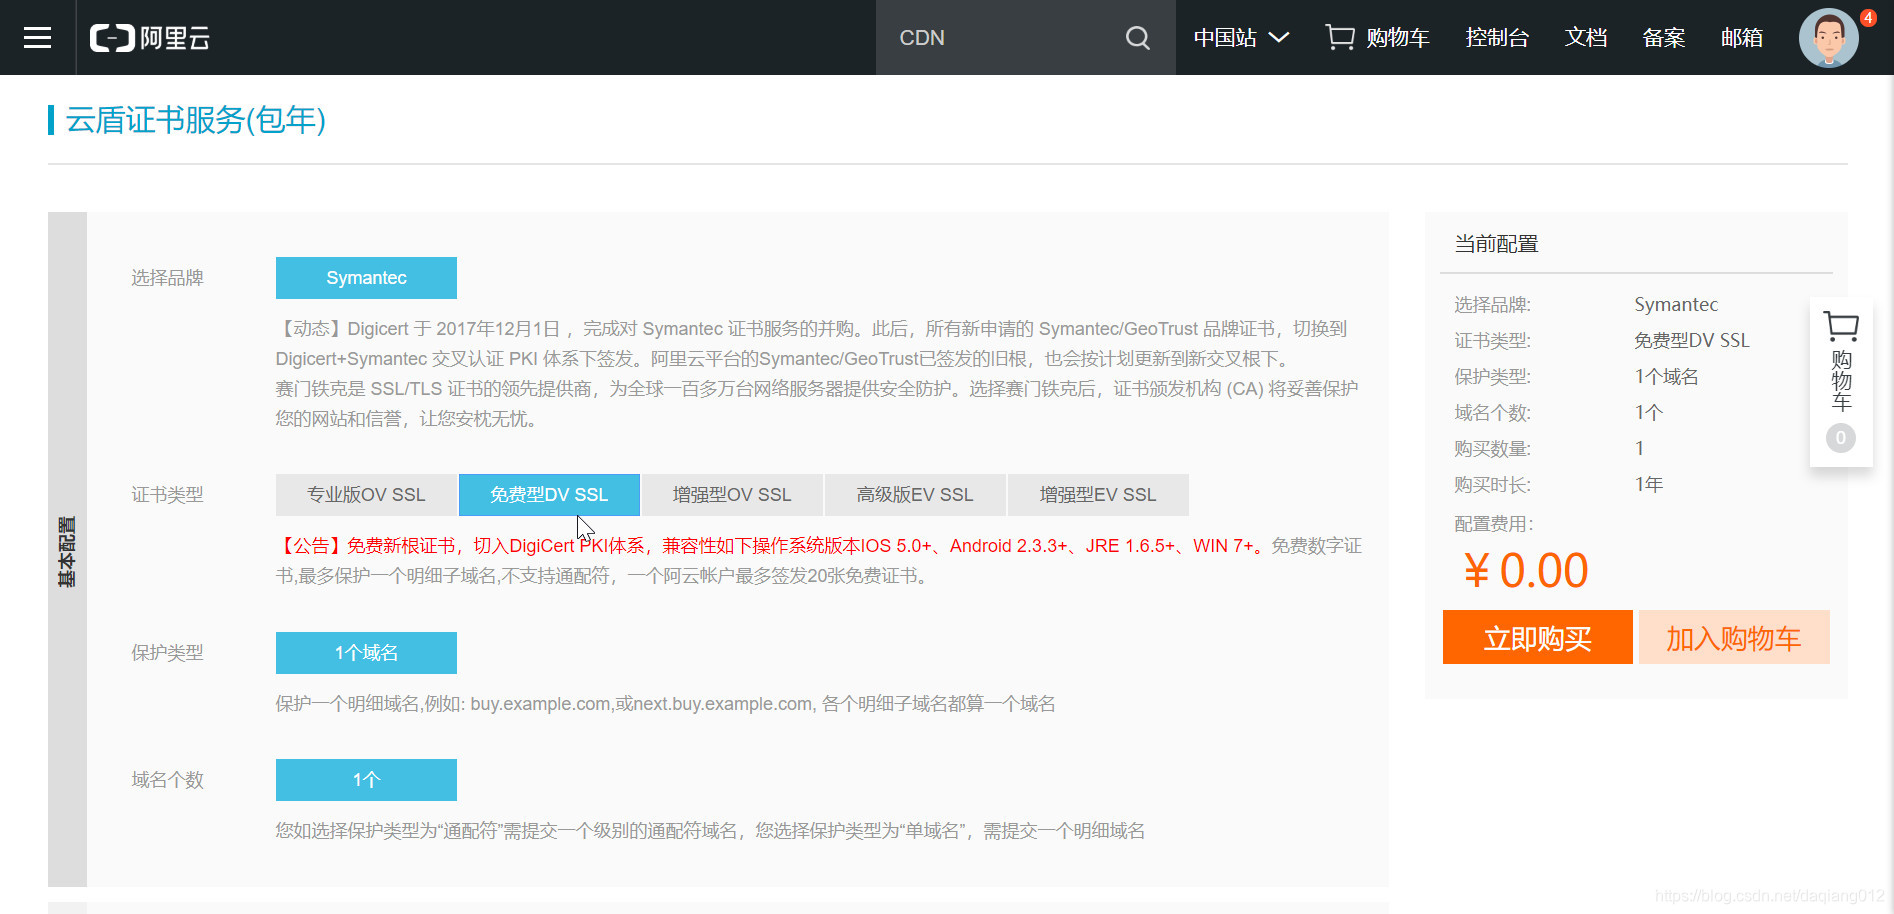Select 专业版OV SSL certificate type

pos(366,495)
